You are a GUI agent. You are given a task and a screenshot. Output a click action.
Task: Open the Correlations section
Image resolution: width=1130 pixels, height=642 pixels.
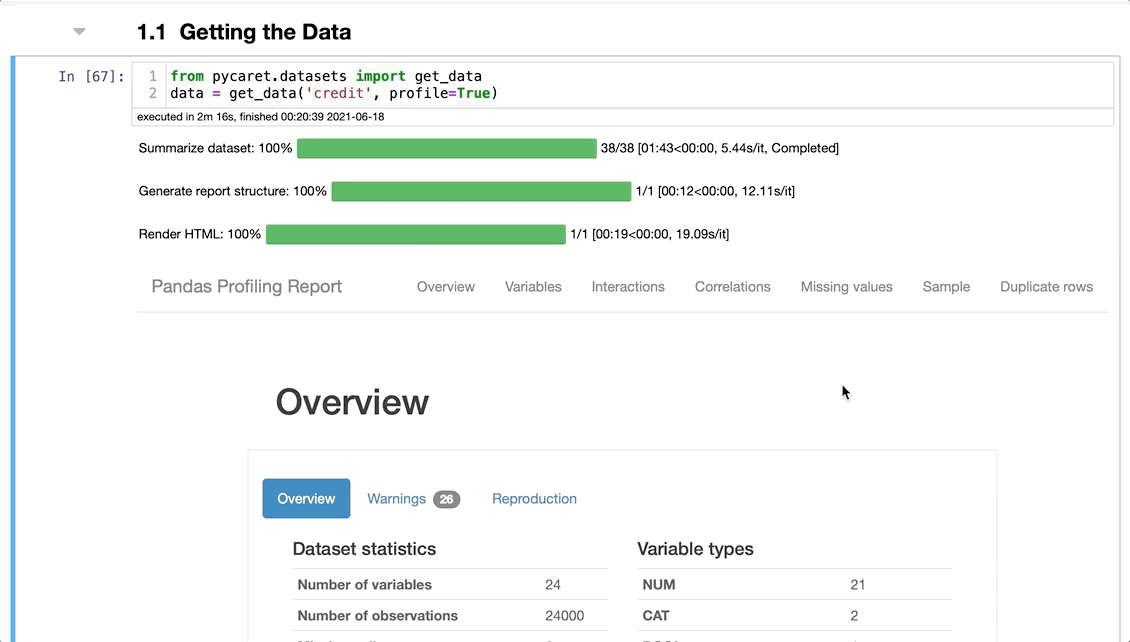[733, 287]
